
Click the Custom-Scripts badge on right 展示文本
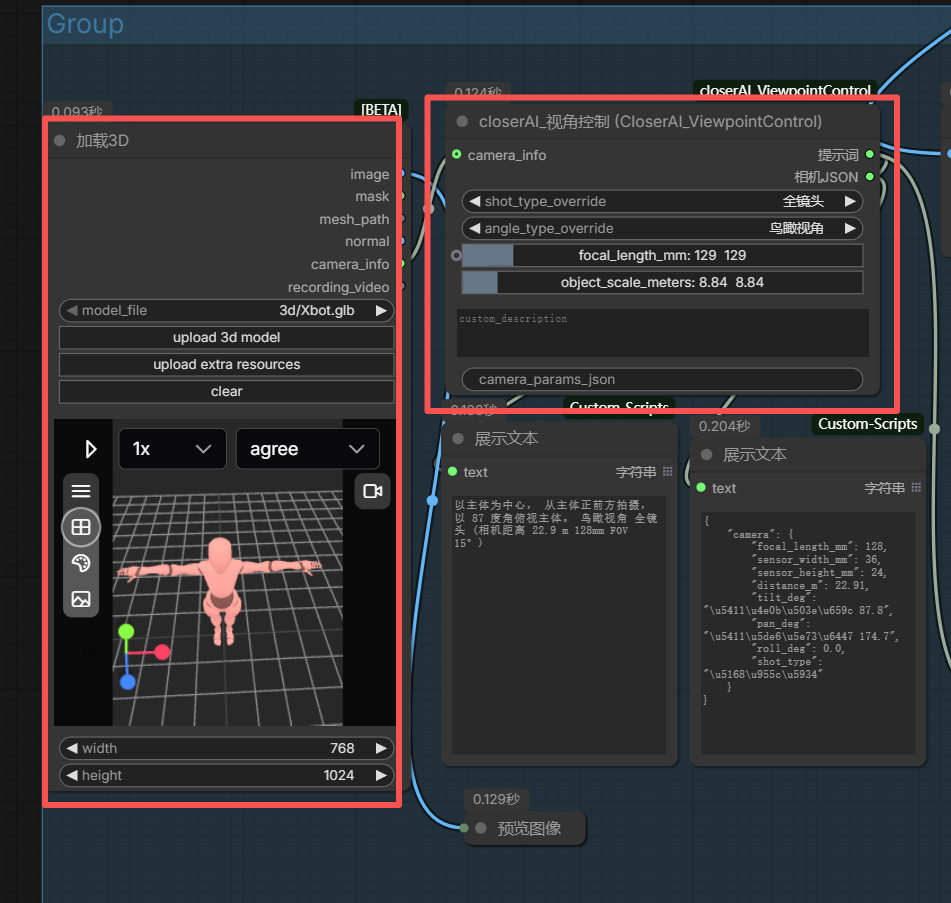pyautogui.click(x=867, y=424)
